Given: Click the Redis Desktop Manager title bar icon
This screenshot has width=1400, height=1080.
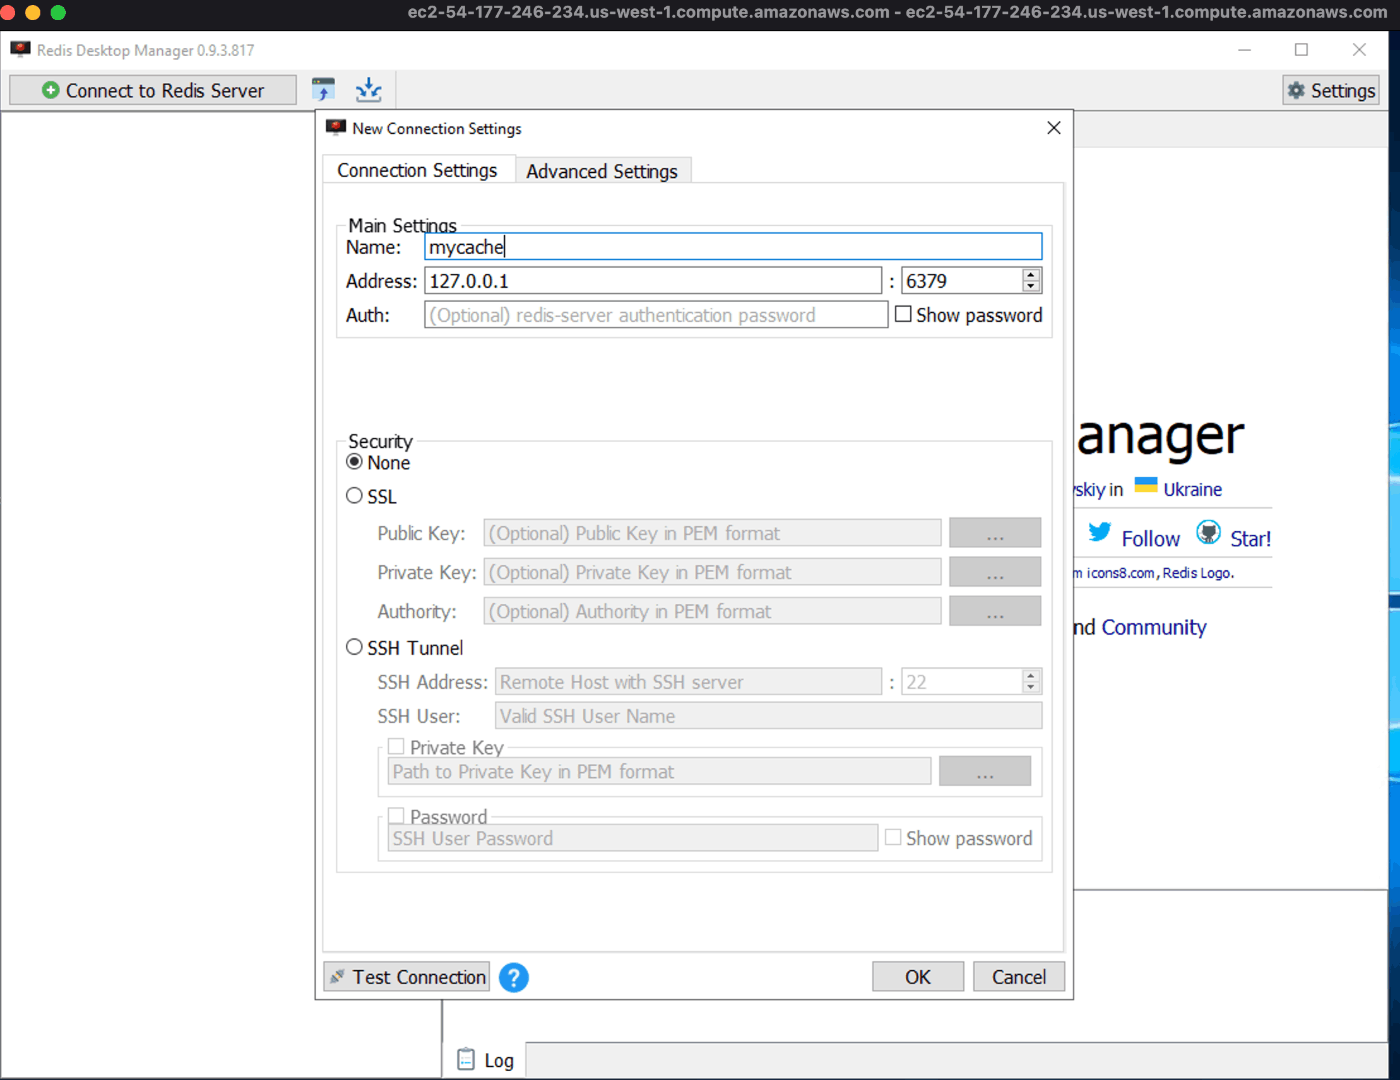Looking at the screenshot, I should [20, 49].
